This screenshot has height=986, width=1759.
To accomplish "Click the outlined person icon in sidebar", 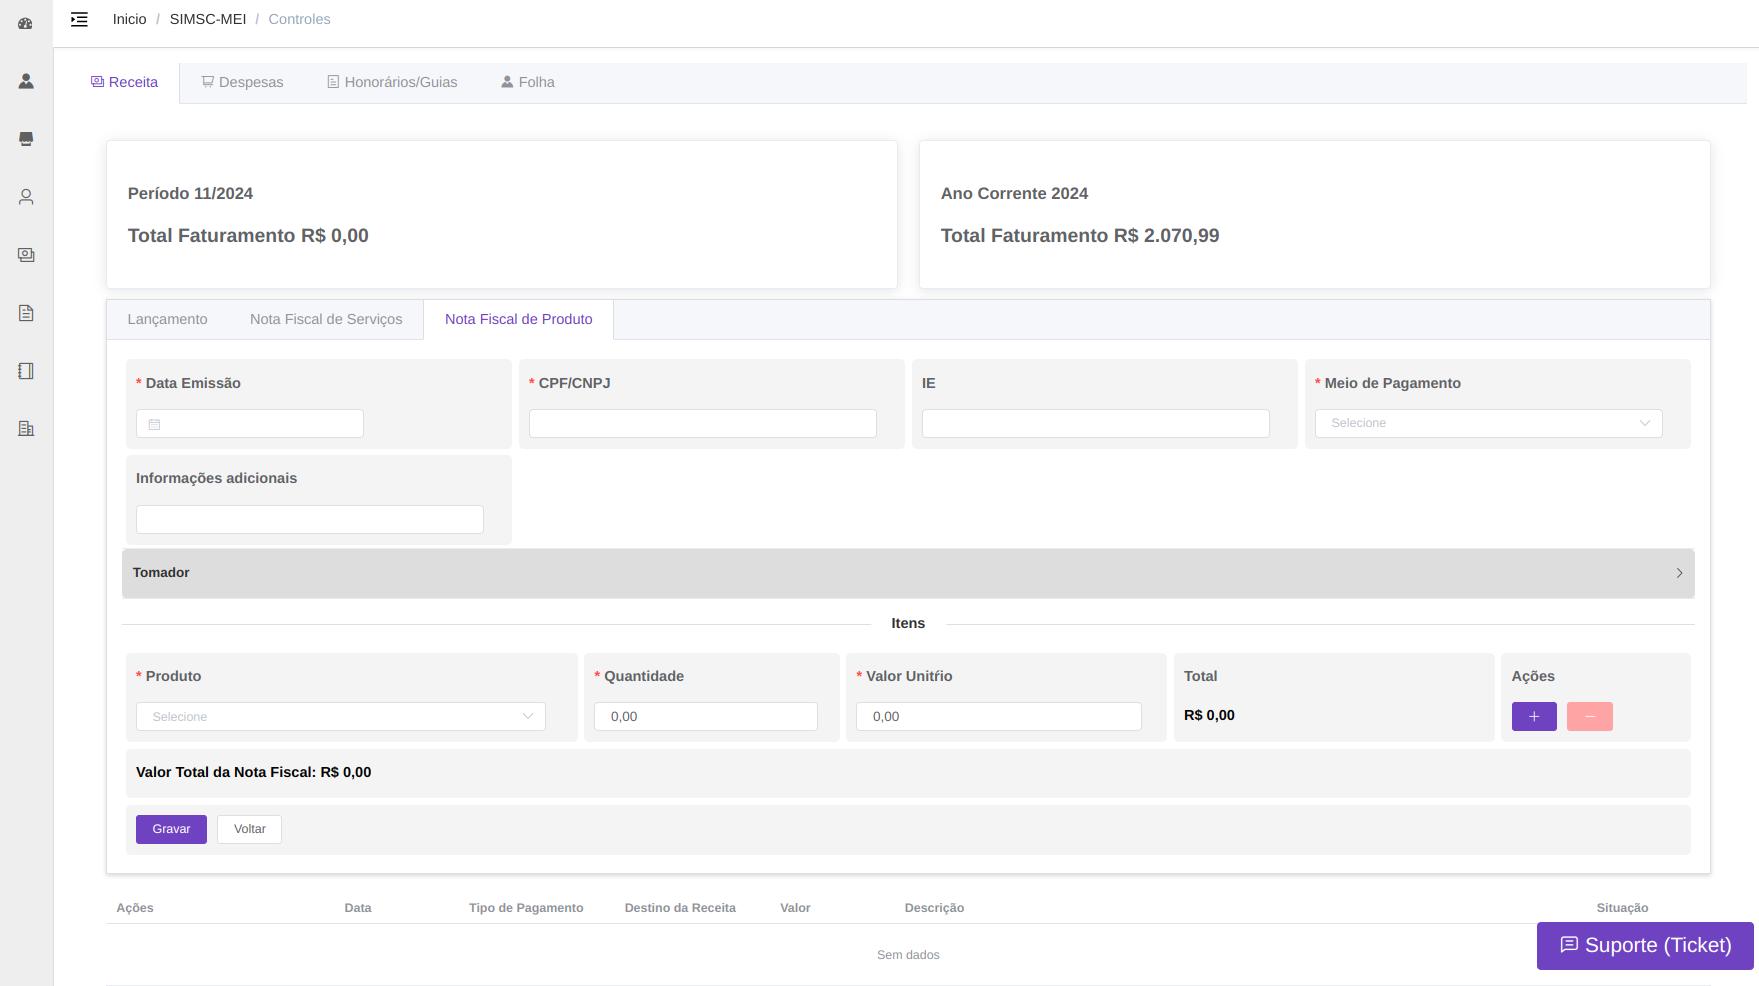I will [x=26, y=197].
